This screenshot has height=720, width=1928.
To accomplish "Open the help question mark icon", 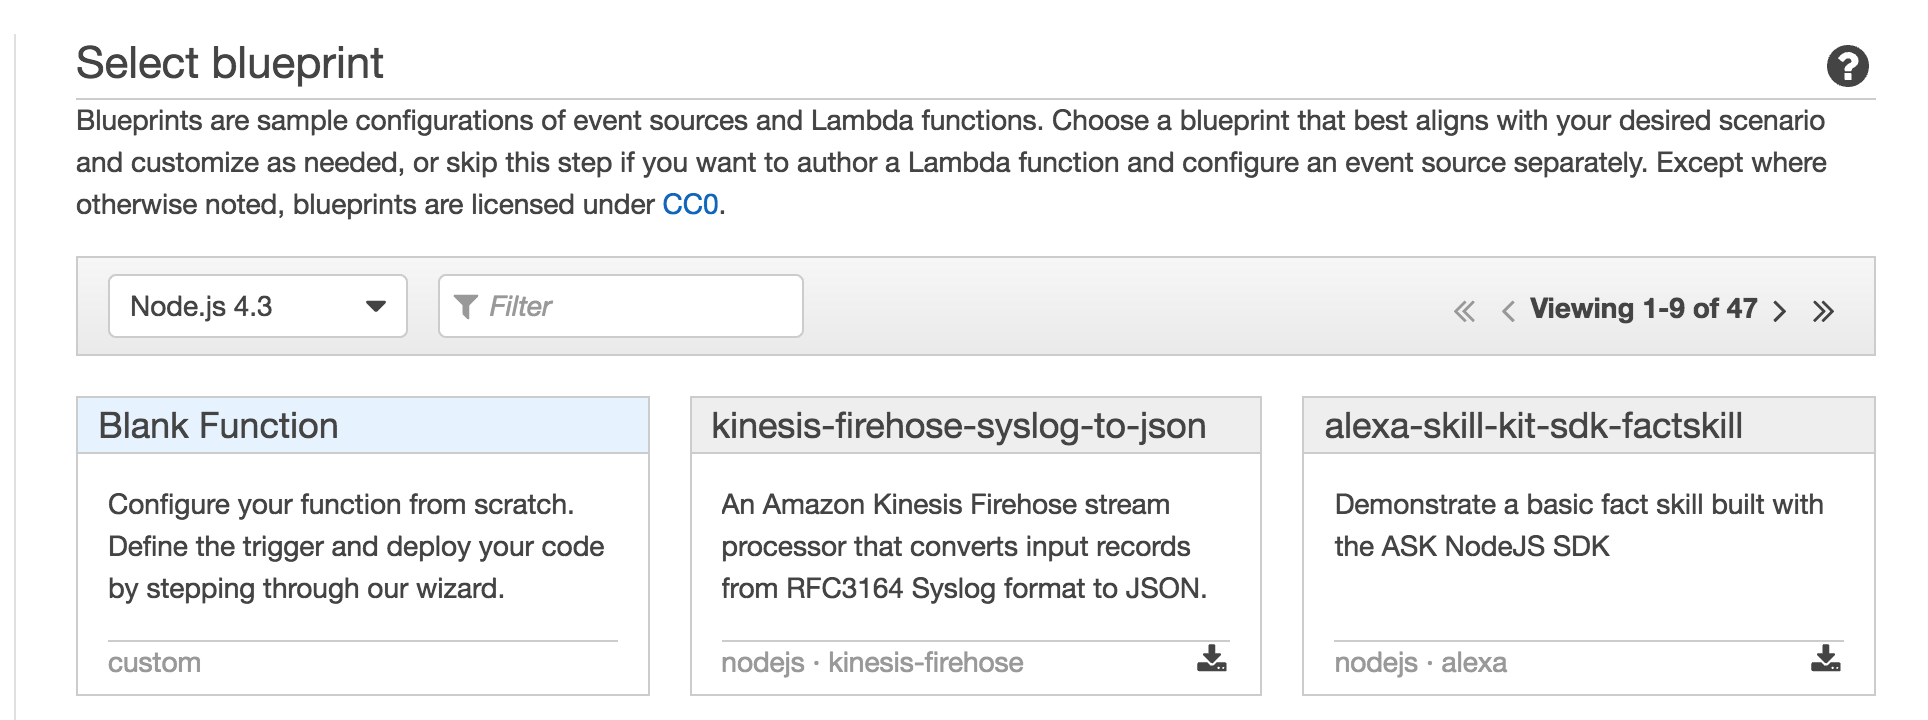I will tap(1847, 67).
